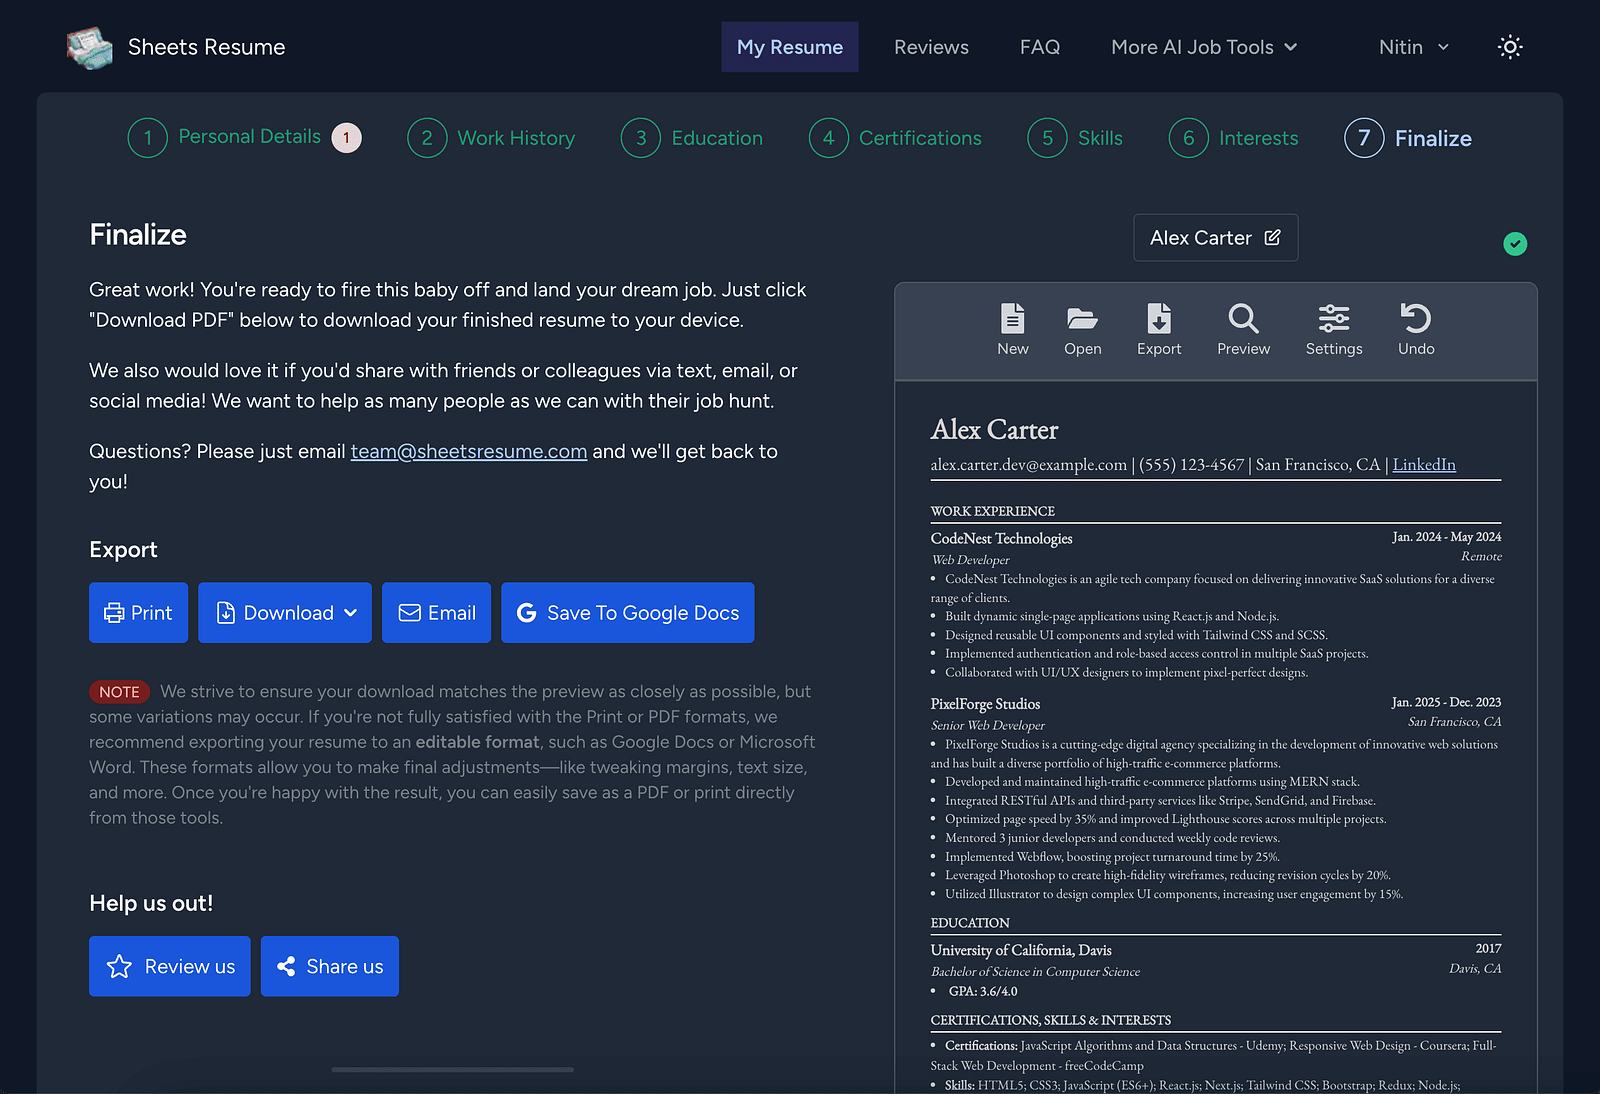Go to the Reviews page
1600x1094 pixels.
coord(931,47)
